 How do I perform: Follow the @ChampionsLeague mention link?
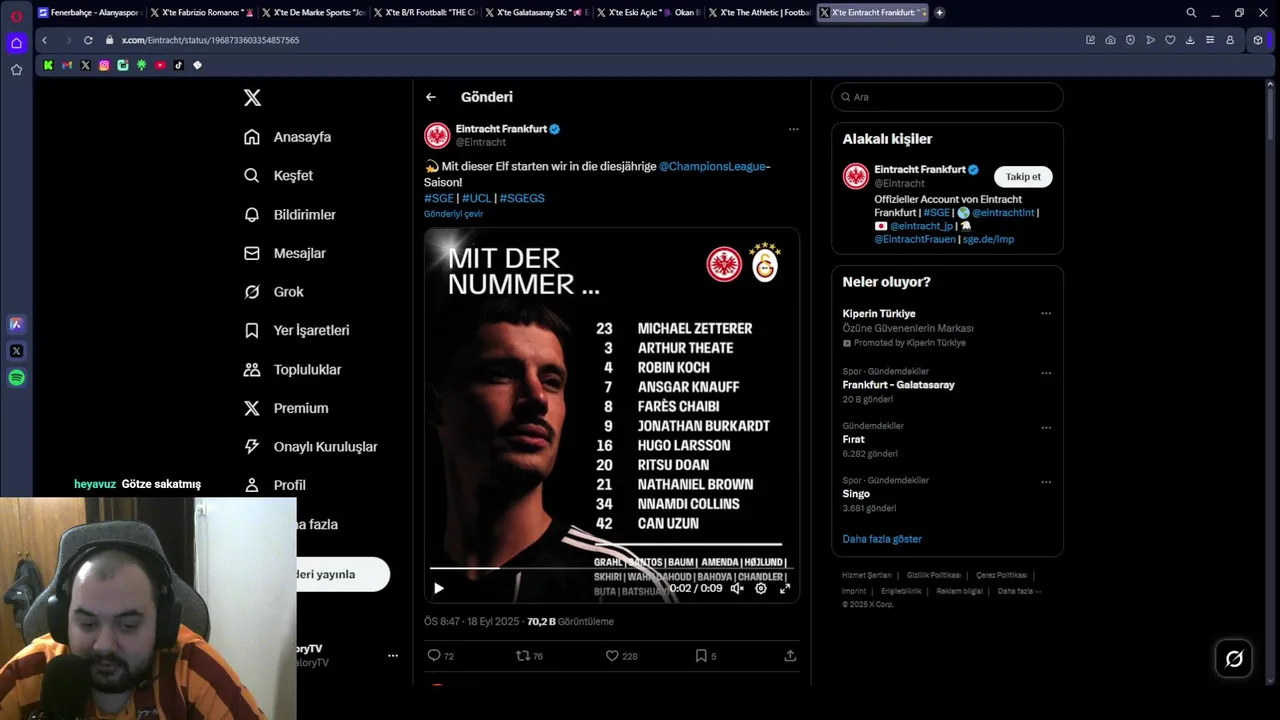point(712,166)
